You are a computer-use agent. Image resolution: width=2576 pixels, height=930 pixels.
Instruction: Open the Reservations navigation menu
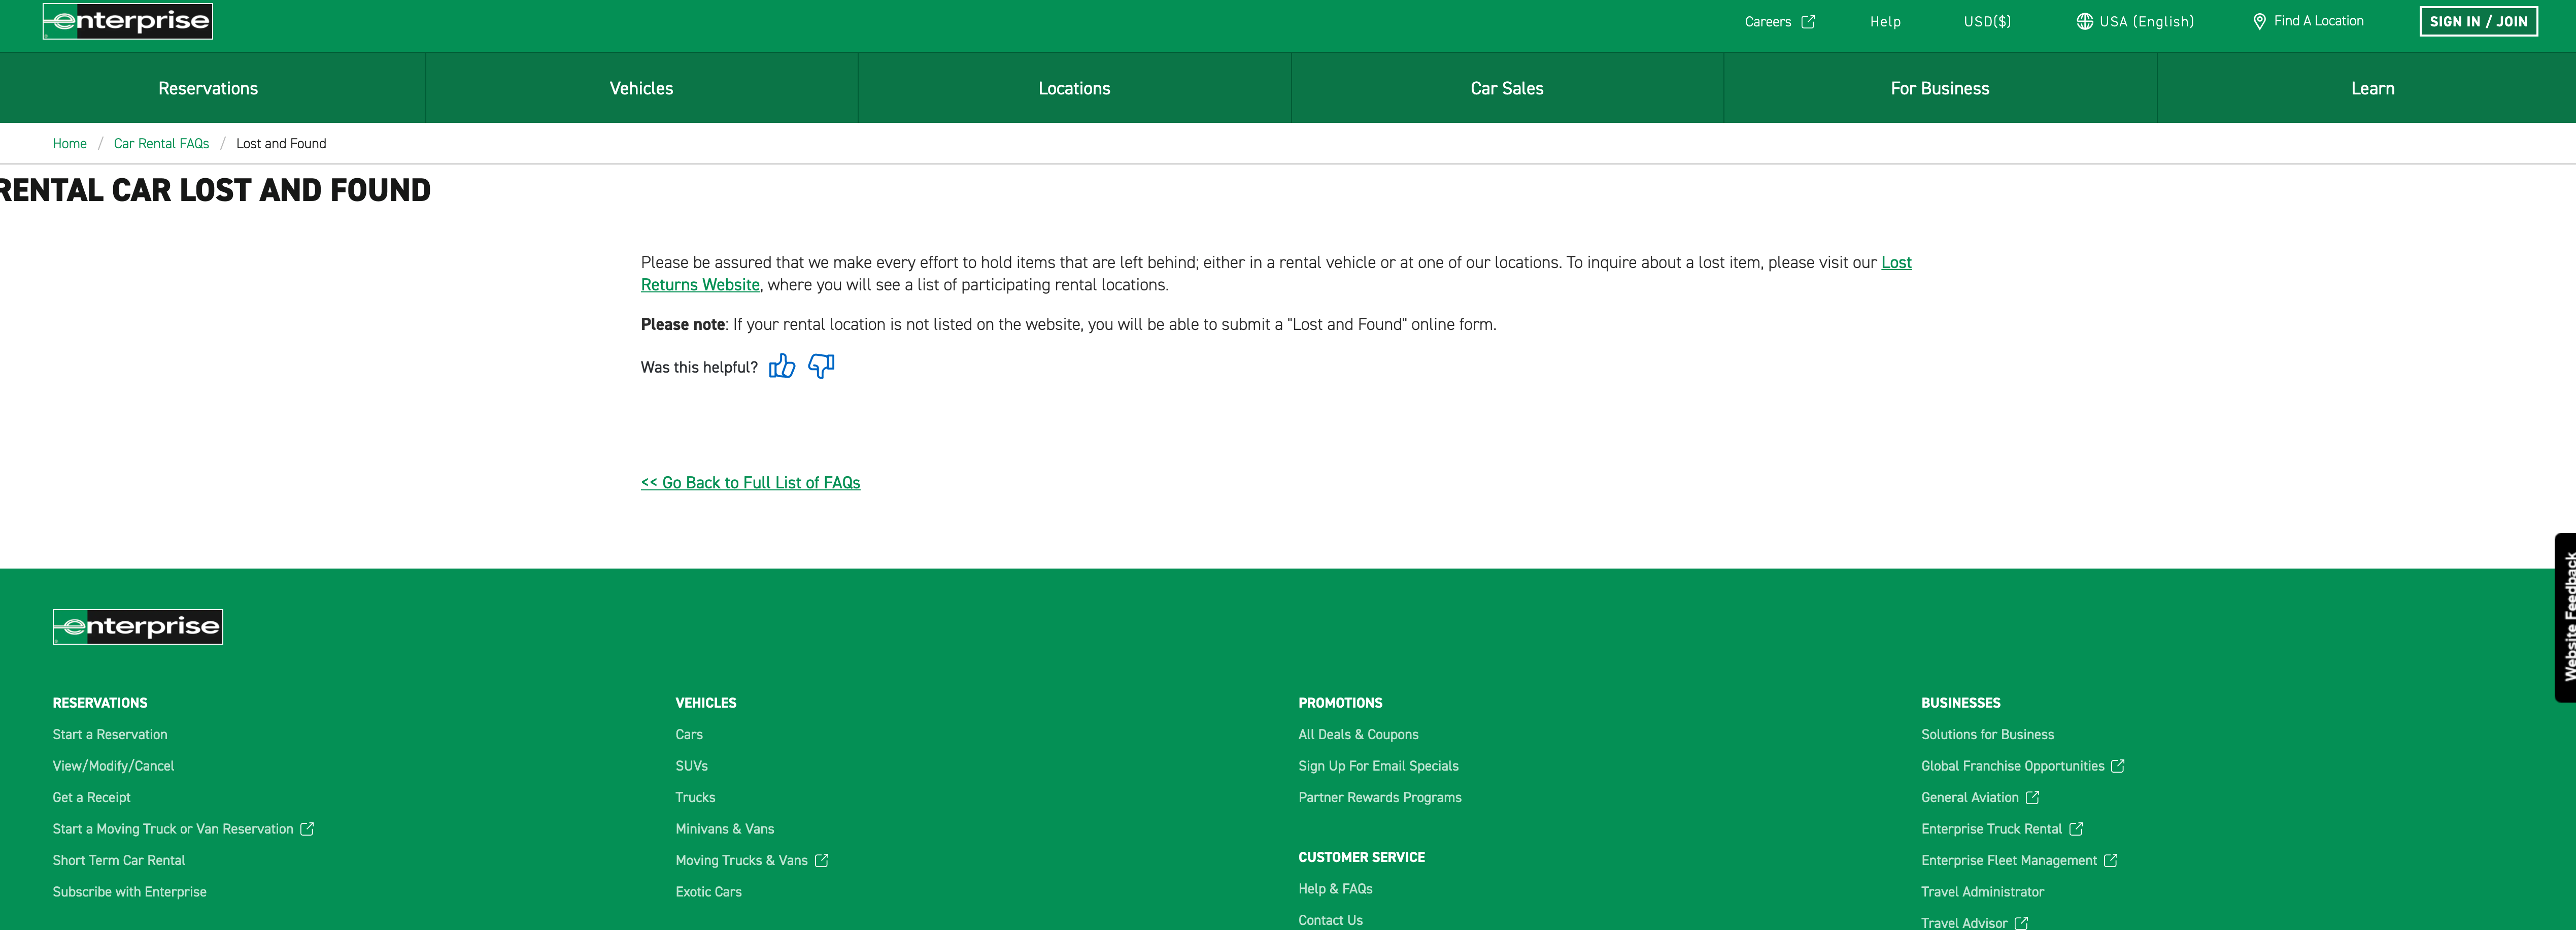[x=208, y=88]
